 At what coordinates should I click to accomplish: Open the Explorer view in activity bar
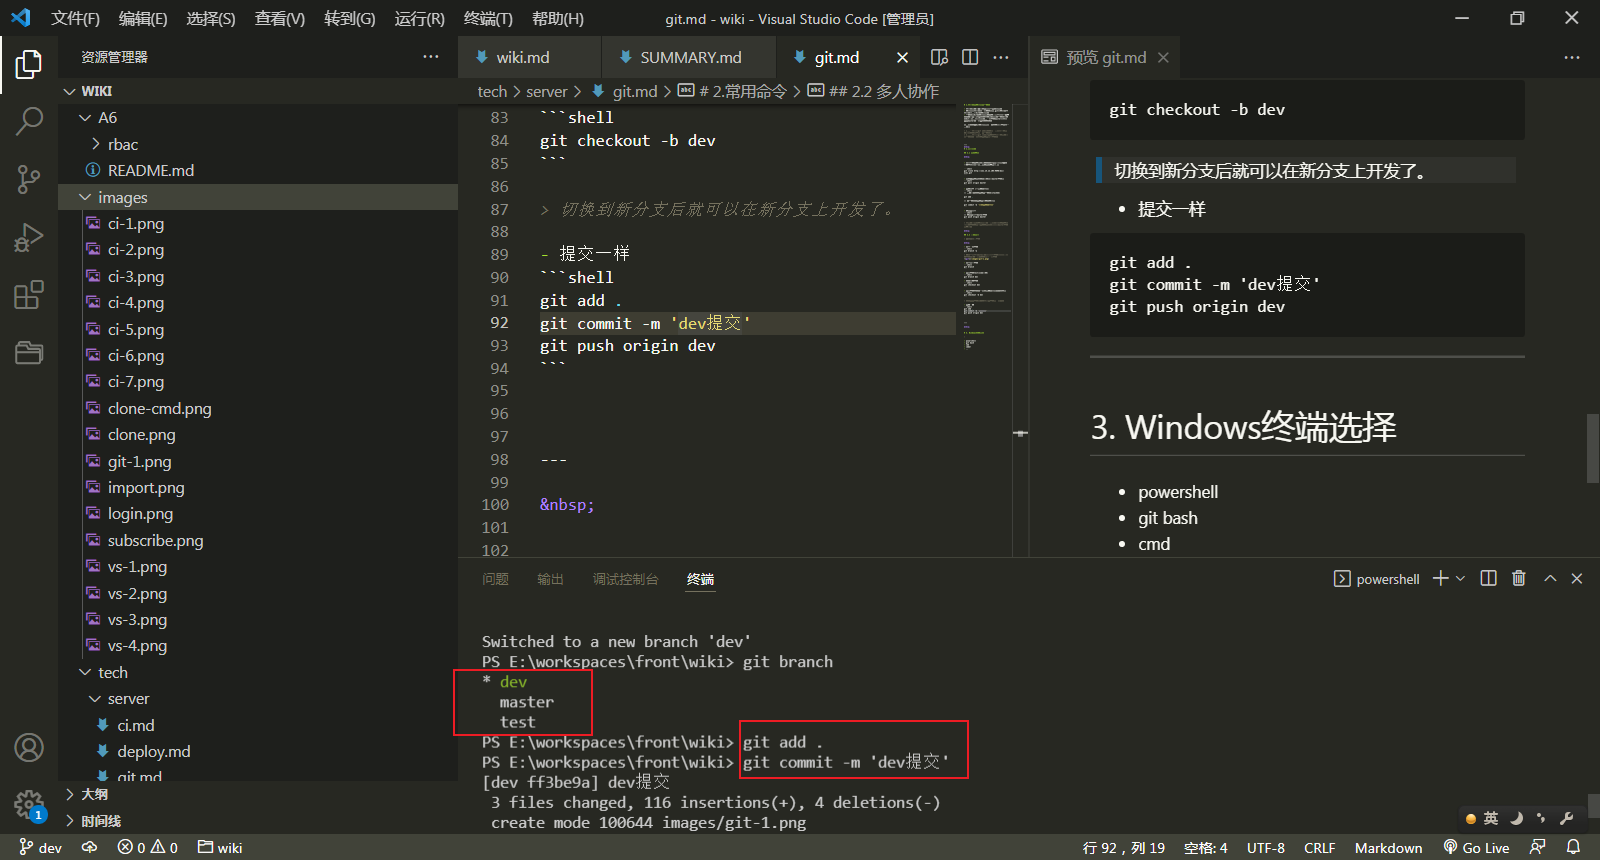(x=29, y=65)
